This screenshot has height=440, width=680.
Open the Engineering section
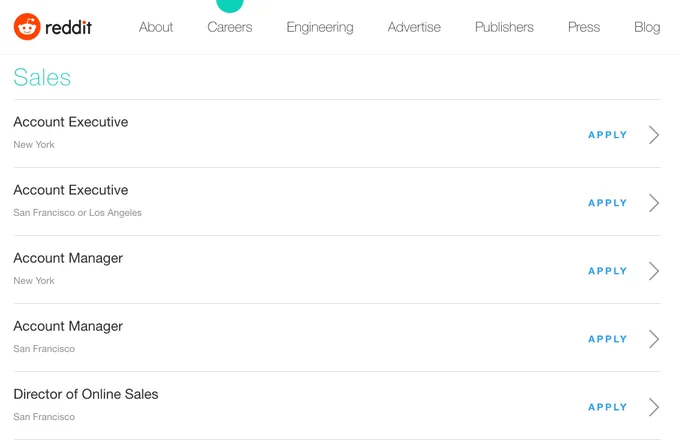pos(320,28)
